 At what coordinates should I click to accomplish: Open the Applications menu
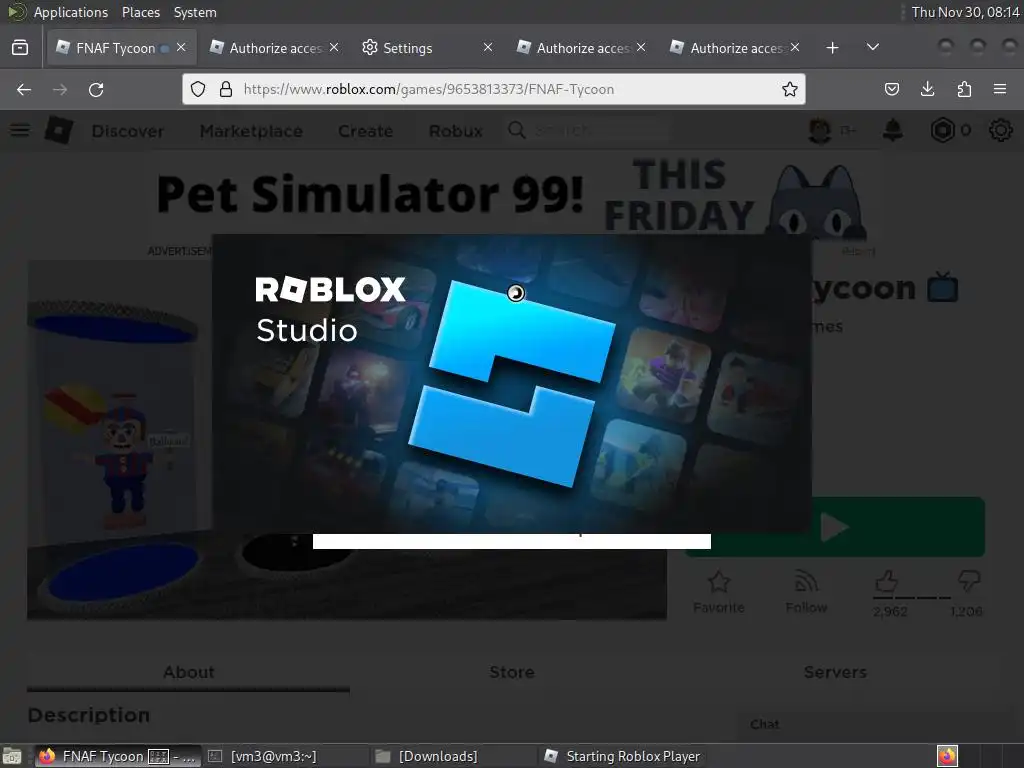[71, 12]
